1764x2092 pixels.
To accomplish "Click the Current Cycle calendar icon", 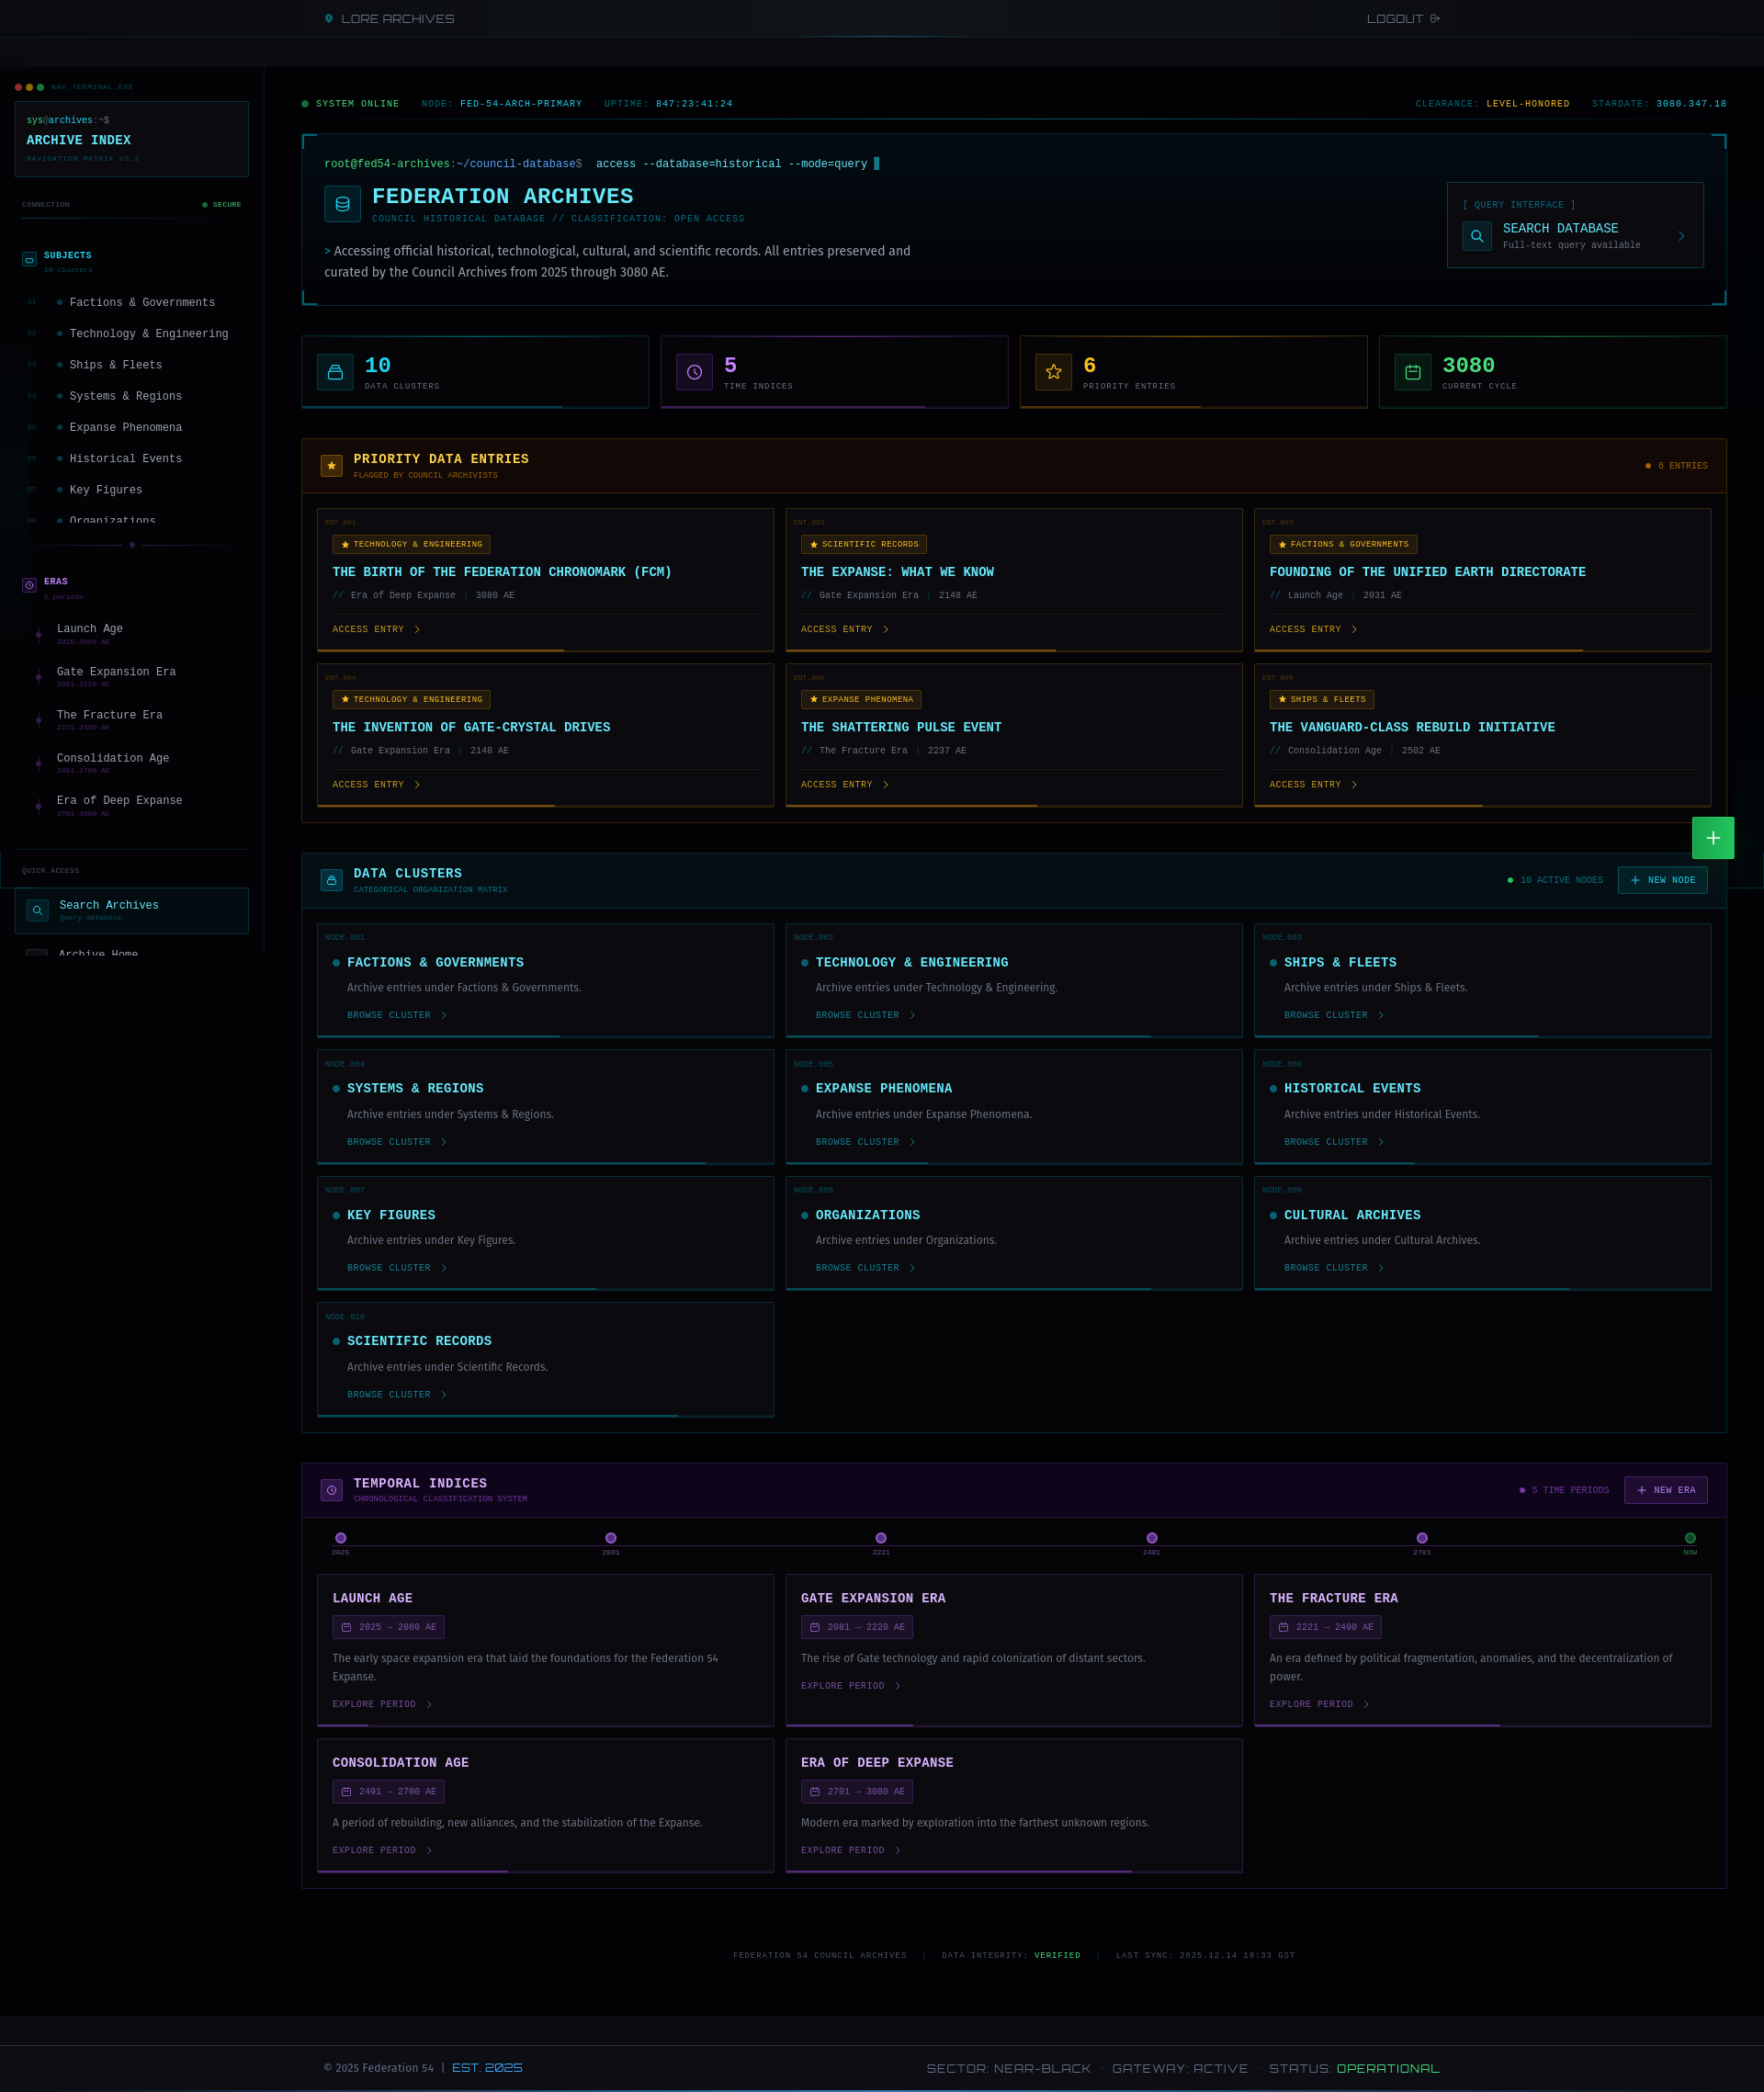I will click(x=1412, y=372).
